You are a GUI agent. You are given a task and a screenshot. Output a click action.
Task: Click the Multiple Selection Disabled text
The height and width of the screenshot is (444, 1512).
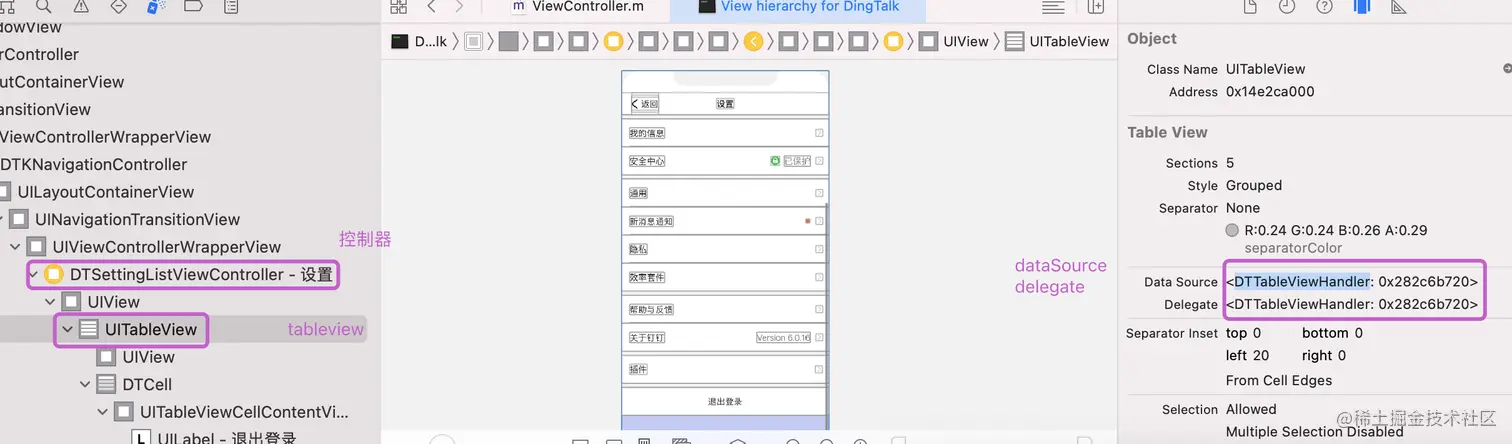pos(1314,432)
